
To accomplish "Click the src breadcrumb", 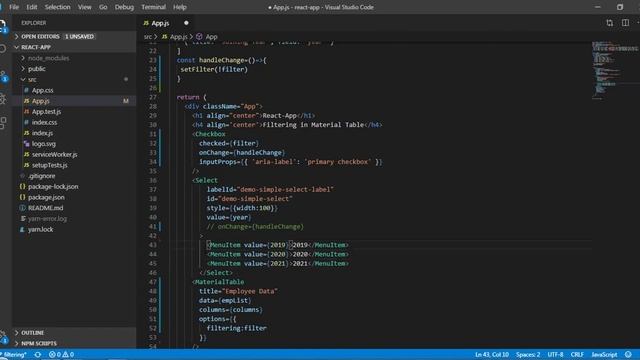I will tap(148, 37).
